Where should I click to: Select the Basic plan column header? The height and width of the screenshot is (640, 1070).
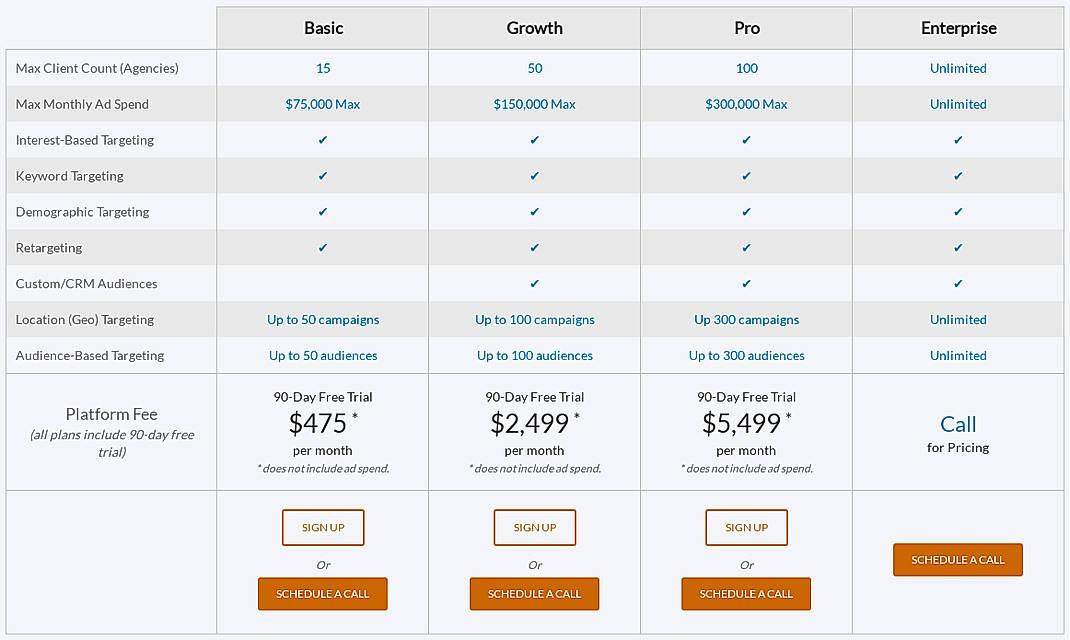[x=322, y=28]
